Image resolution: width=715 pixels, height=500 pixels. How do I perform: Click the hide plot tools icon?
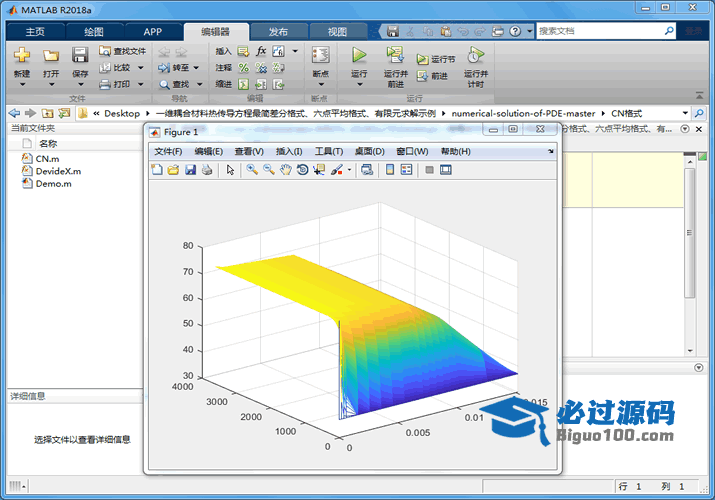click(429, 170)
